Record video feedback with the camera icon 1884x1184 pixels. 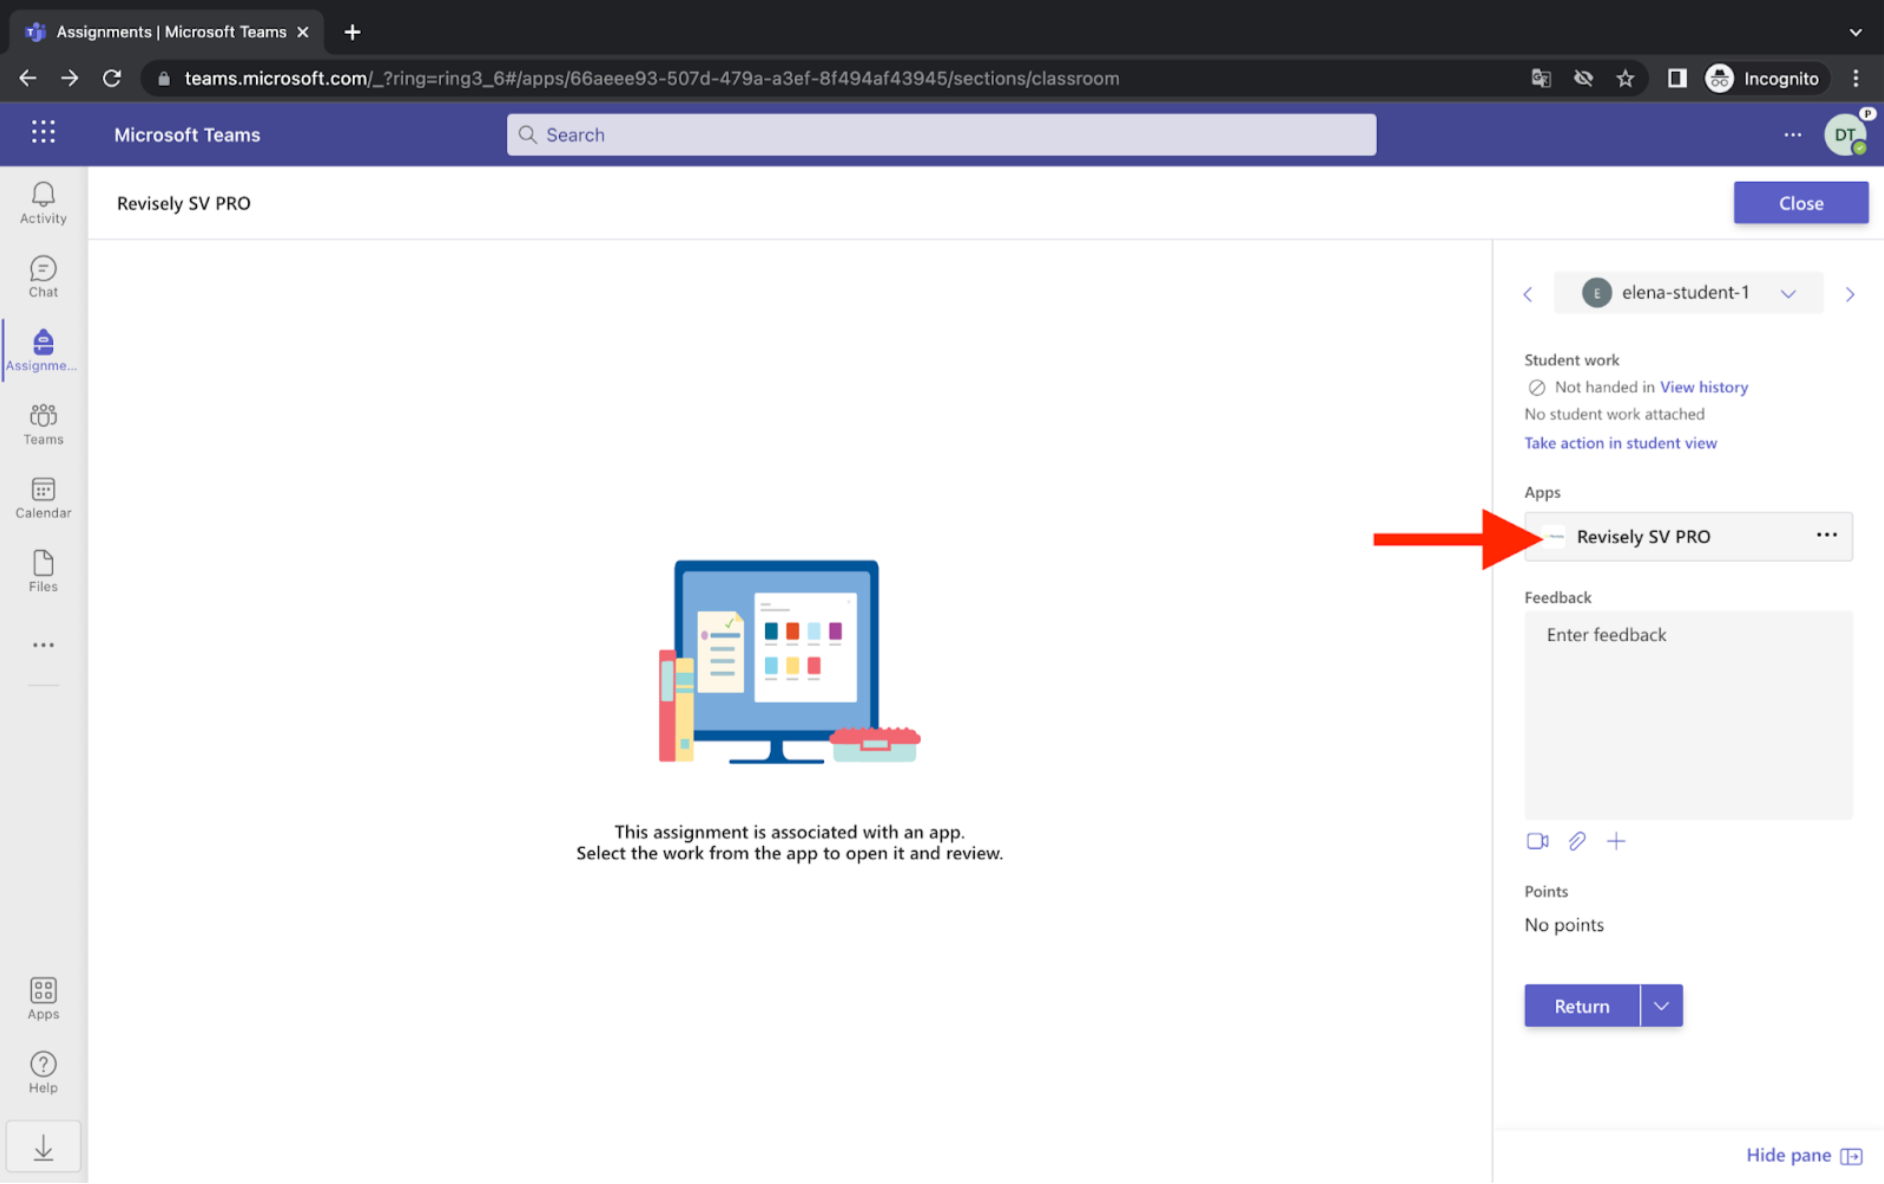1537,841
